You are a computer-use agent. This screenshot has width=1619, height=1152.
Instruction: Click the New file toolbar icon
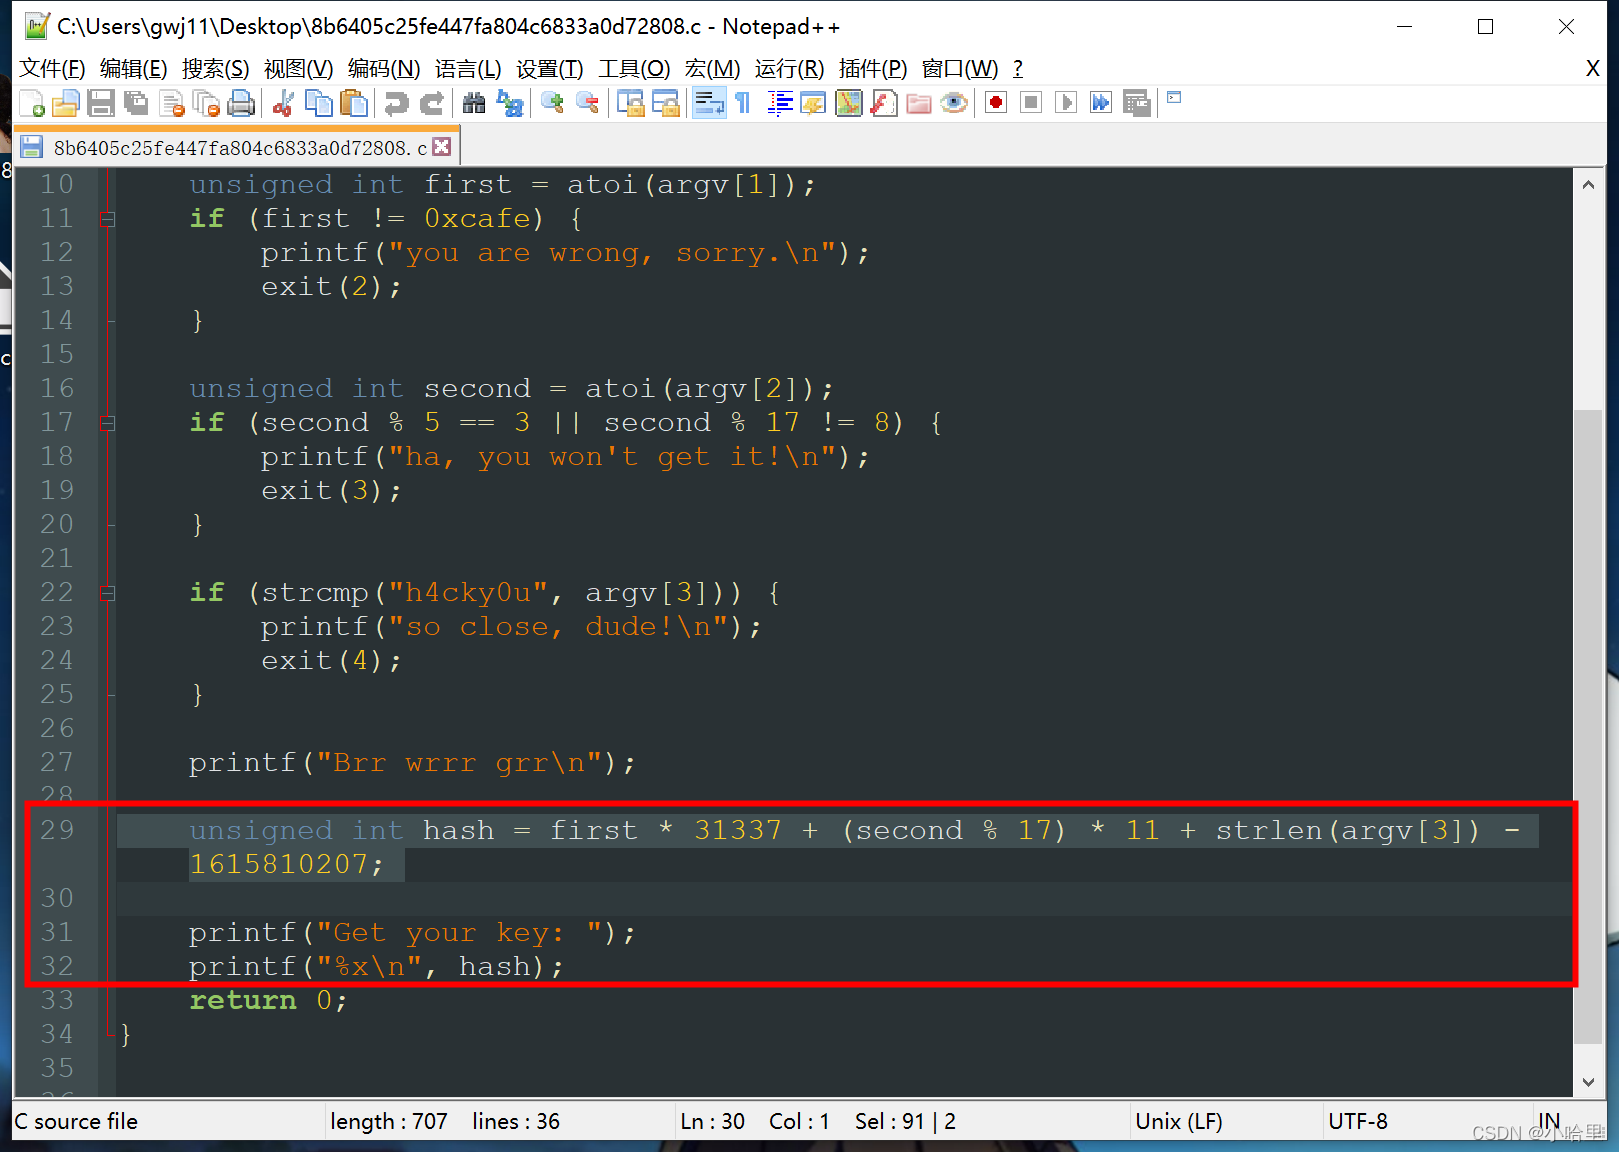click(32, 103)
